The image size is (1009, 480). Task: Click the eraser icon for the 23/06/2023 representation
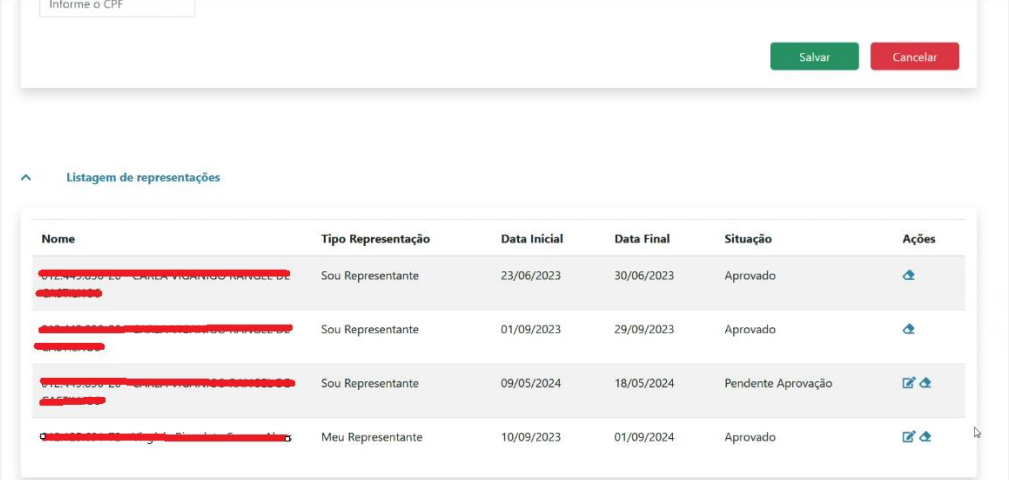coord(908,275)
